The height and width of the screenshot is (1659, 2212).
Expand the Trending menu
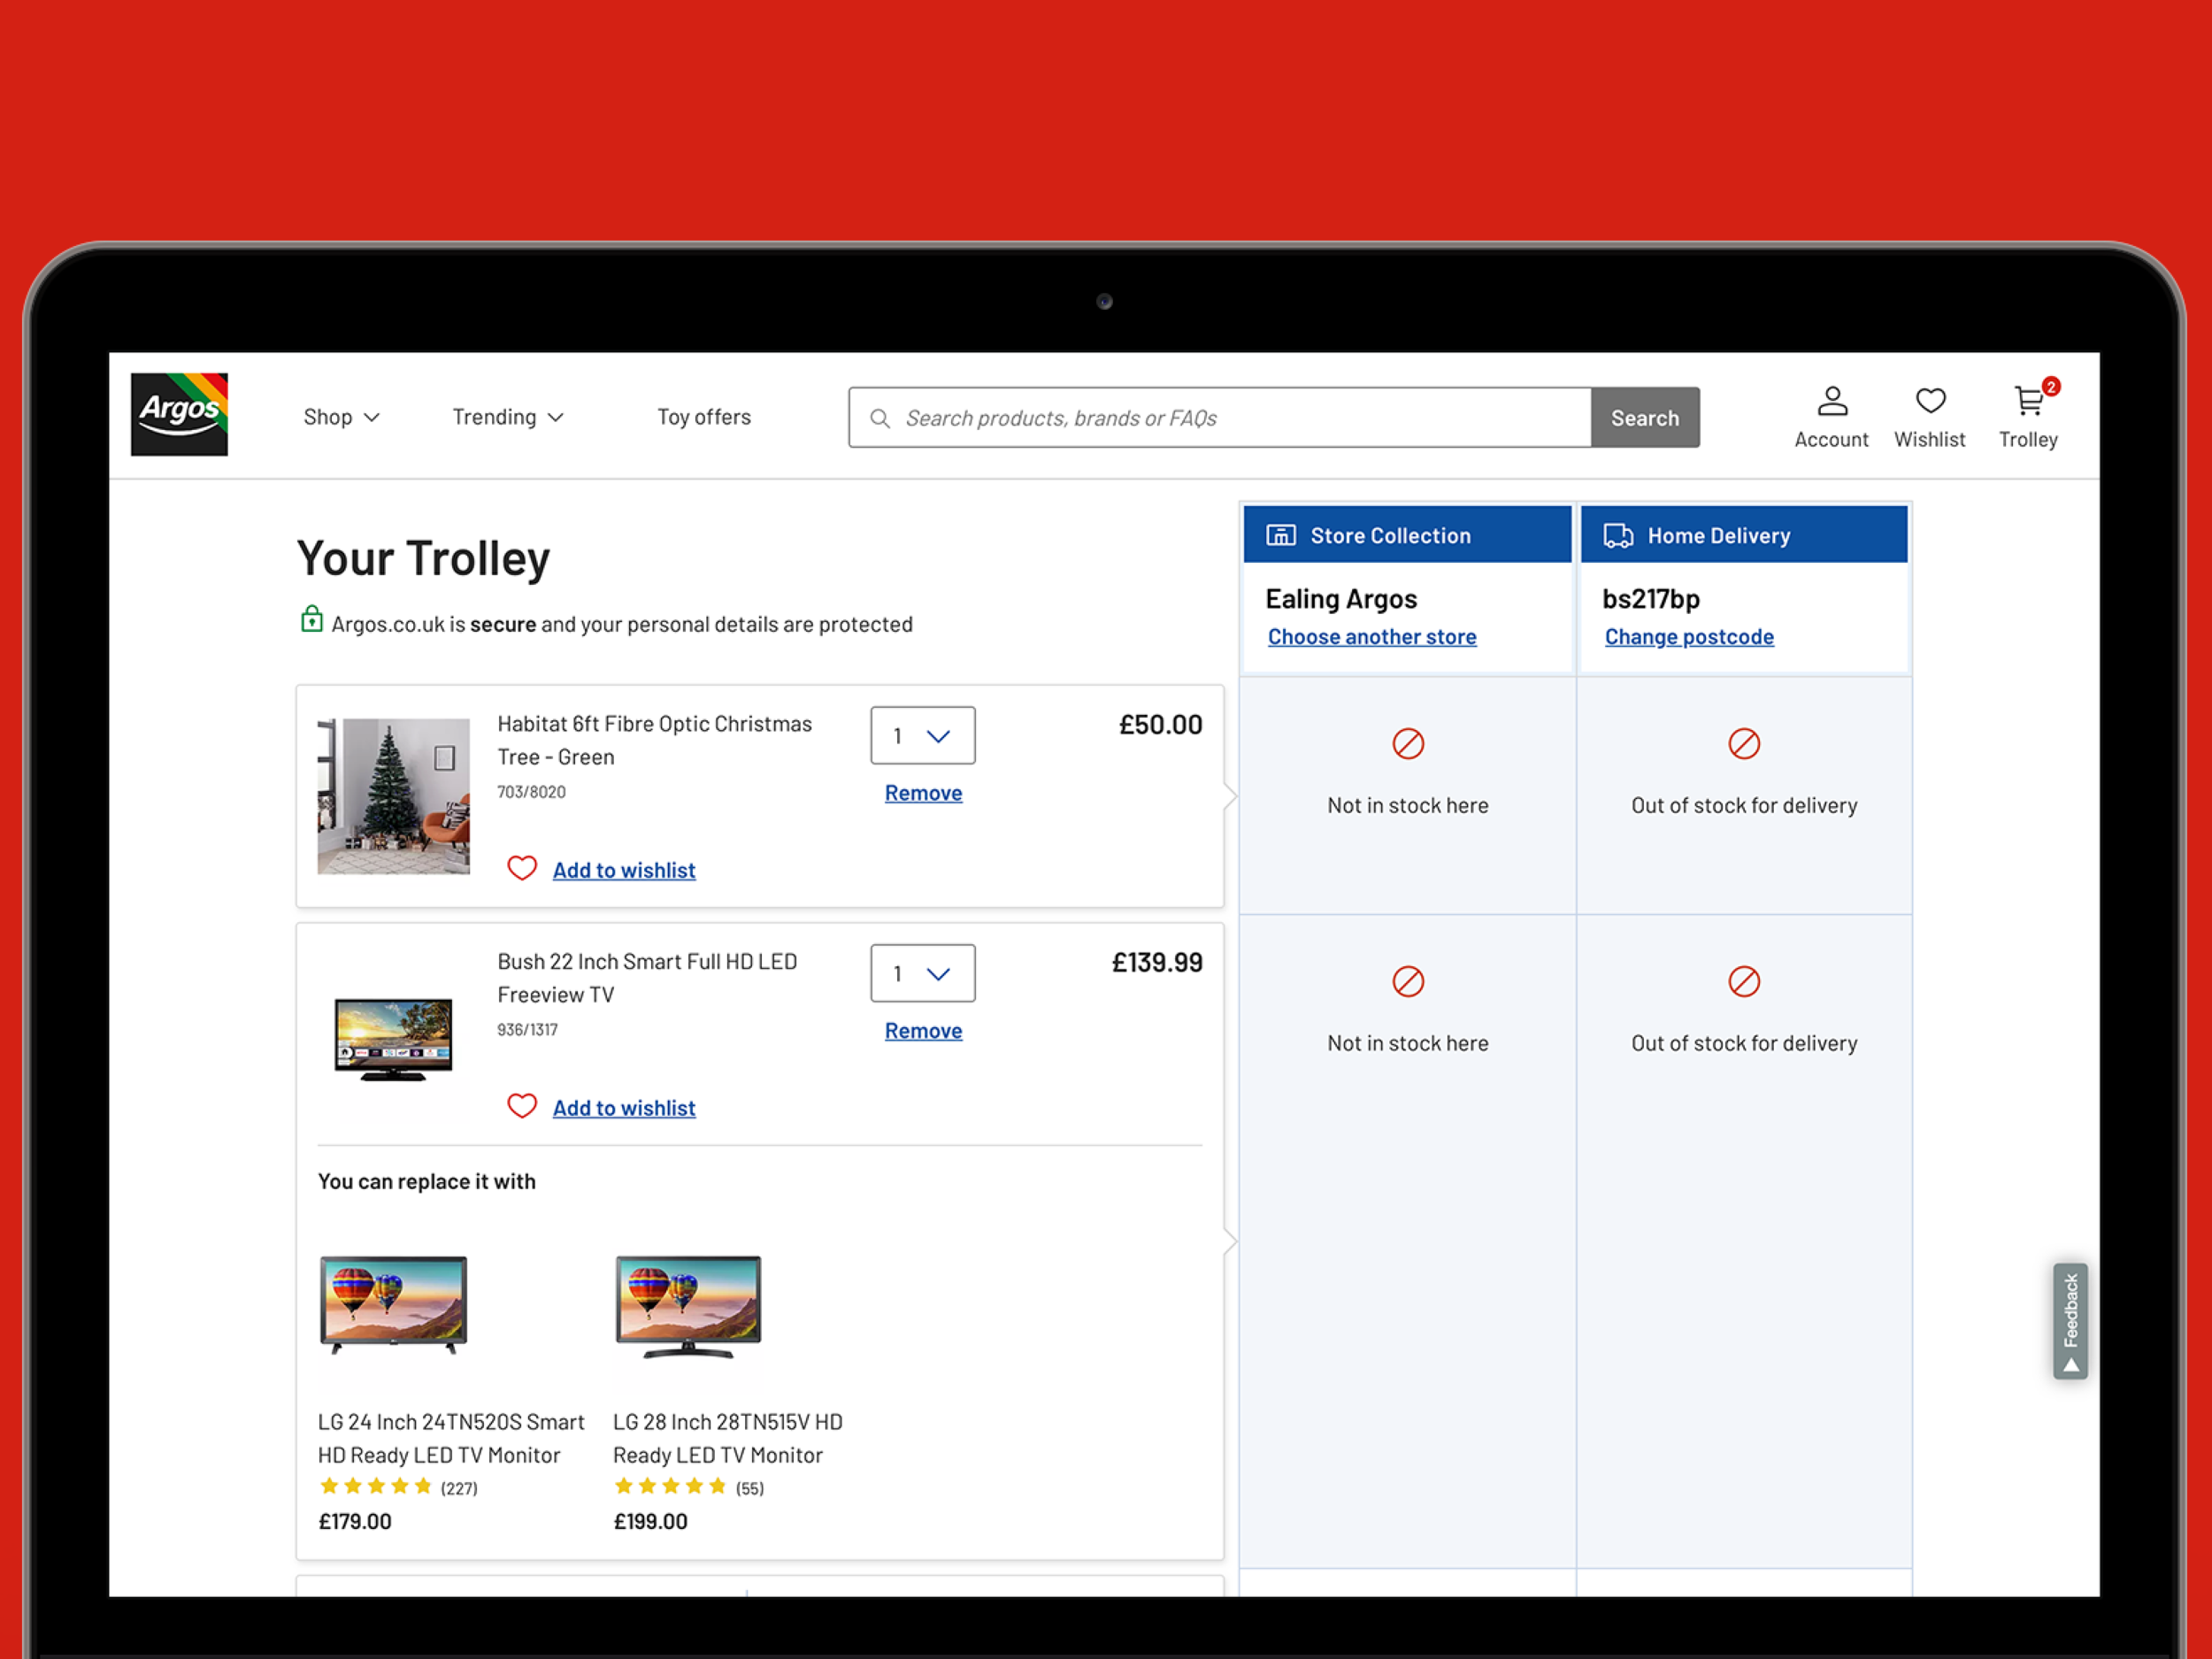tap(508, 417)
